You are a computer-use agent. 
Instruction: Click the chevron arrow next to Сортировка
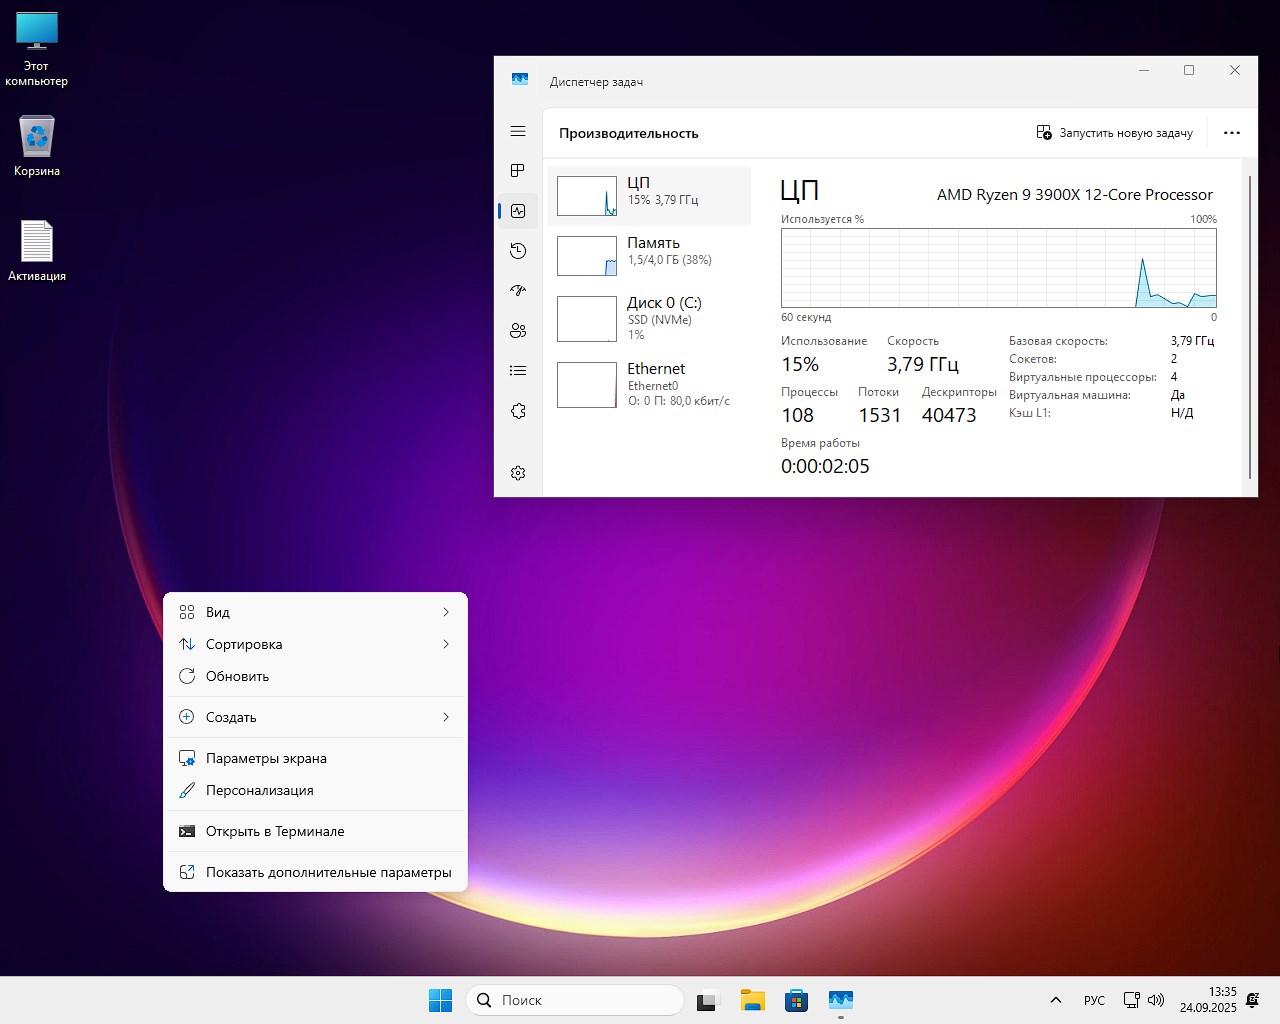446,644
